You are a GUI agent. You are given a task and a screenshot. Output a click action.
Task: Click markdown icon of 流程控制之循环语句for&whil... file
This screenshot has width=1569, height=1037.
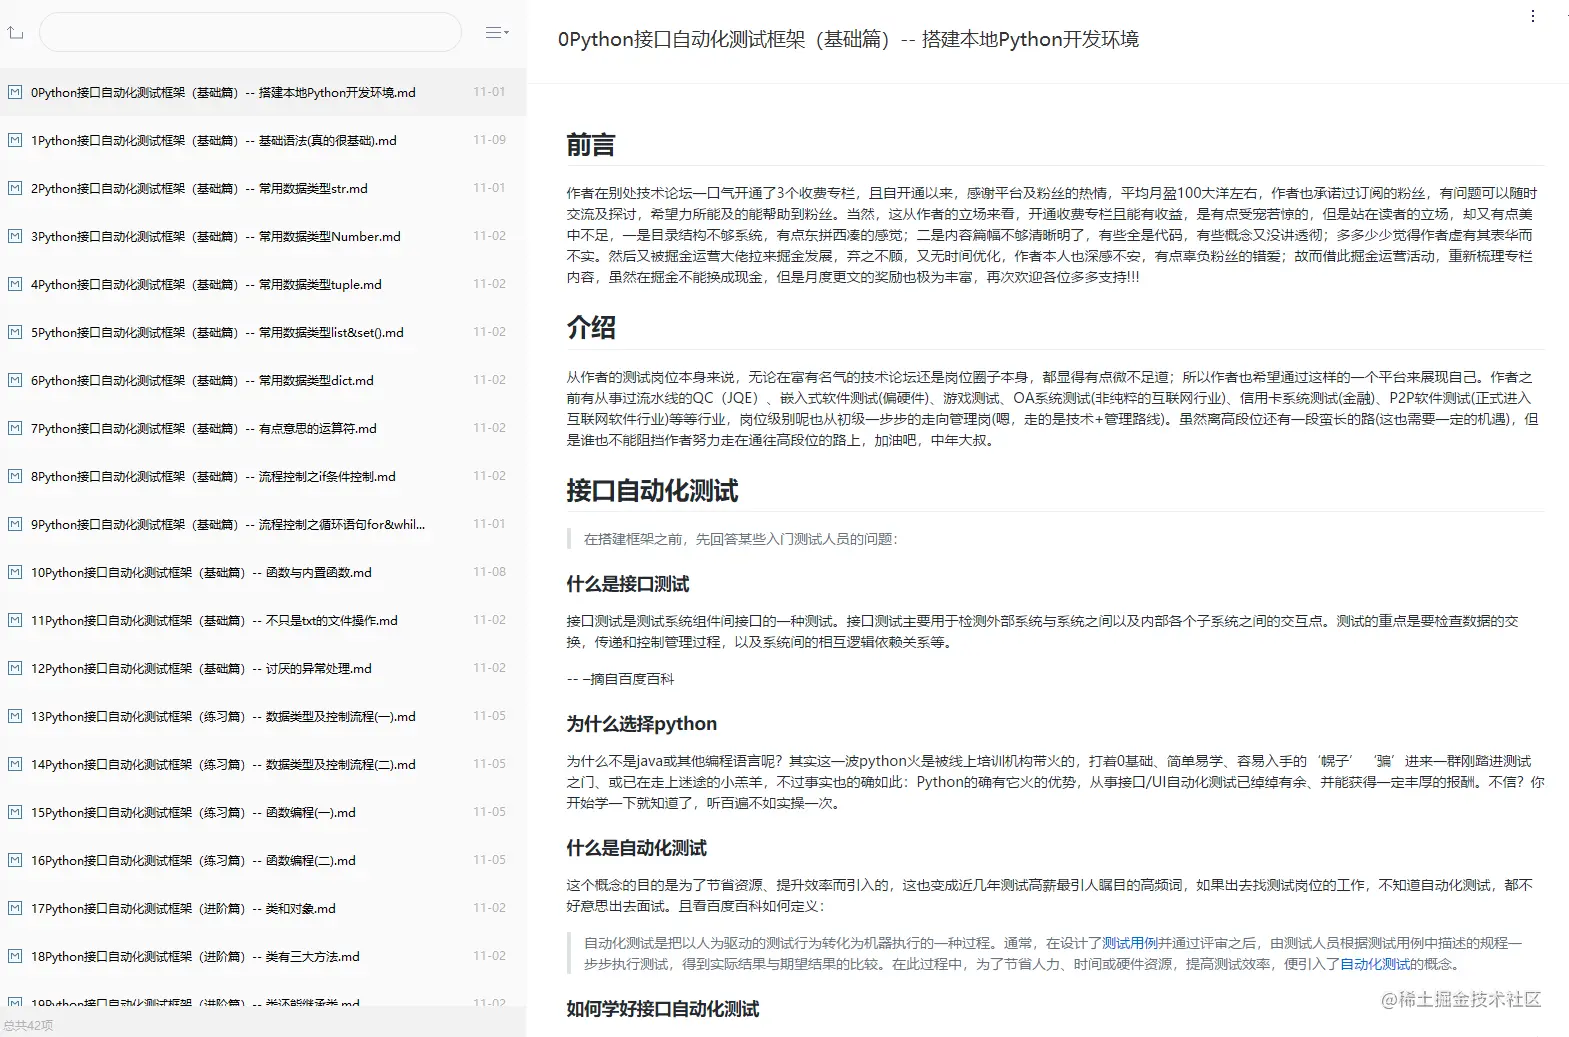point(15,524)
